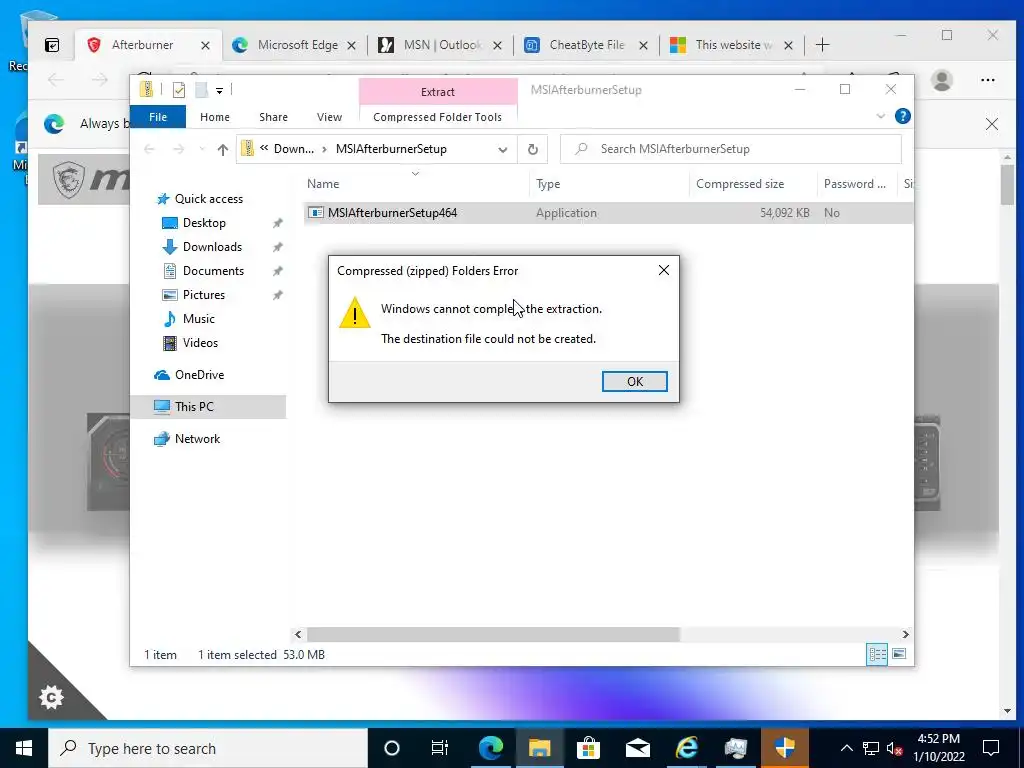1024x768 pixels.
Task: Expand the address bar history dropdown
Action: (502, 150)
